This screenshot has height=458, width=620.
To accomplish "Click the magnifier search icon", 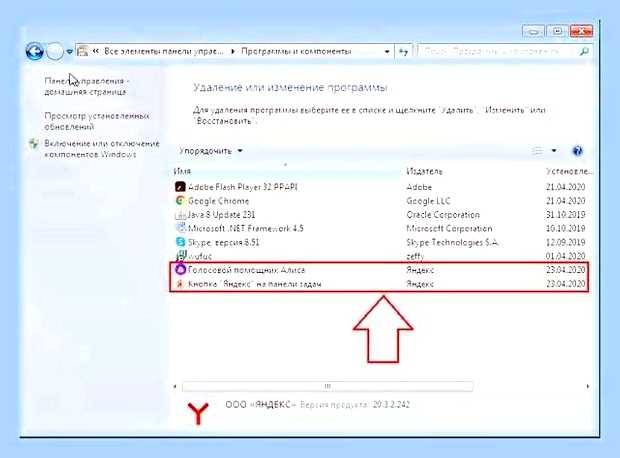I will (584, 51).
